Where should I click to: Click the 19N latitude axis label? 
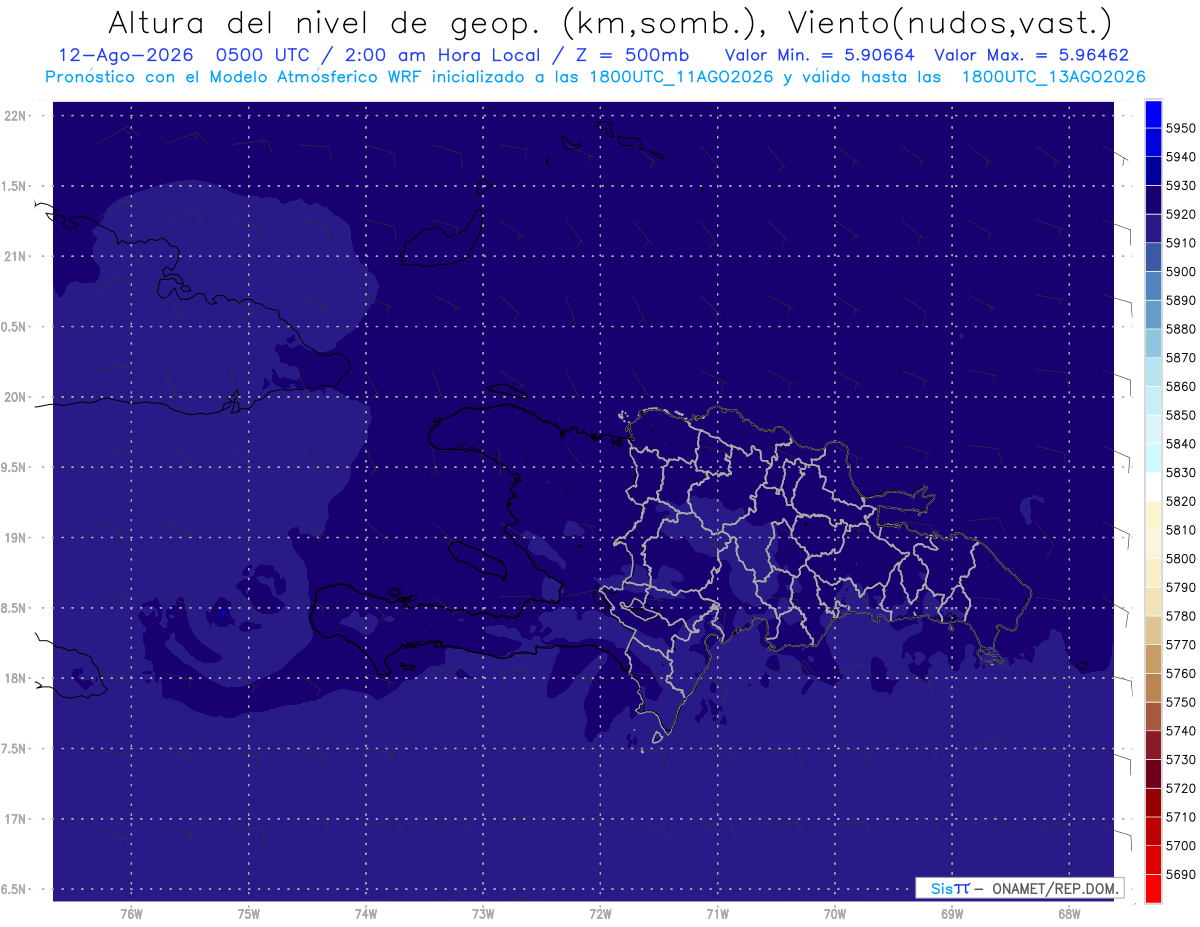(15, 538)
